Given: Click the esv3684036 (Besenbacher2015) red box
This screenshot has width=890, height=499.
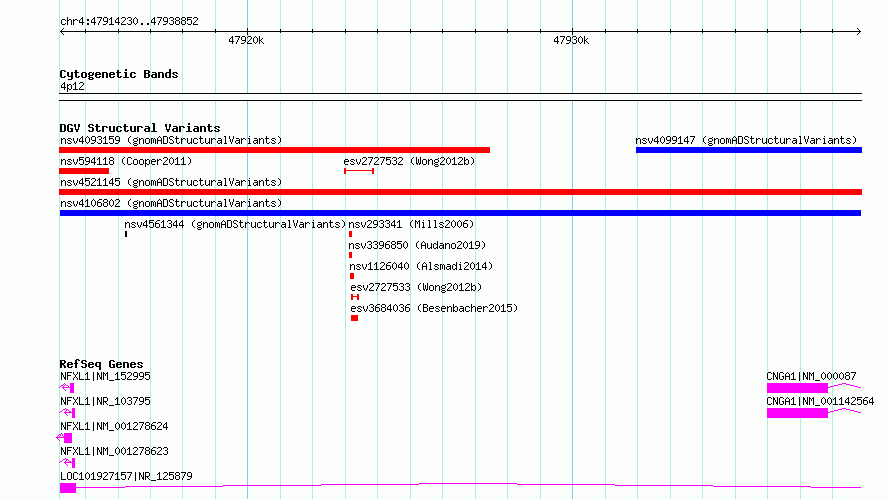Looking at the screenshot, I should click(354, 318).
